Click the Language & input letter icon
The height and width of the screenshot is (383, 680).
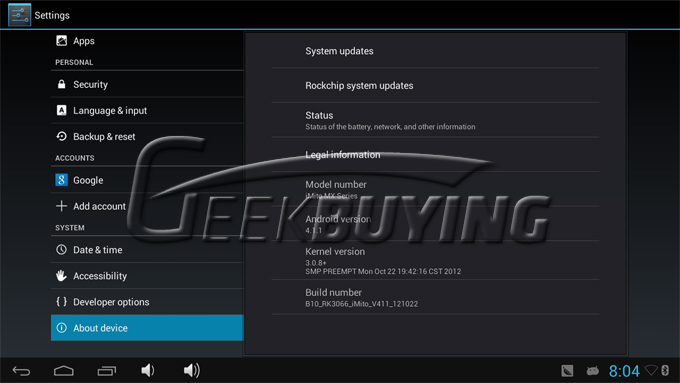tap(62, 110)
